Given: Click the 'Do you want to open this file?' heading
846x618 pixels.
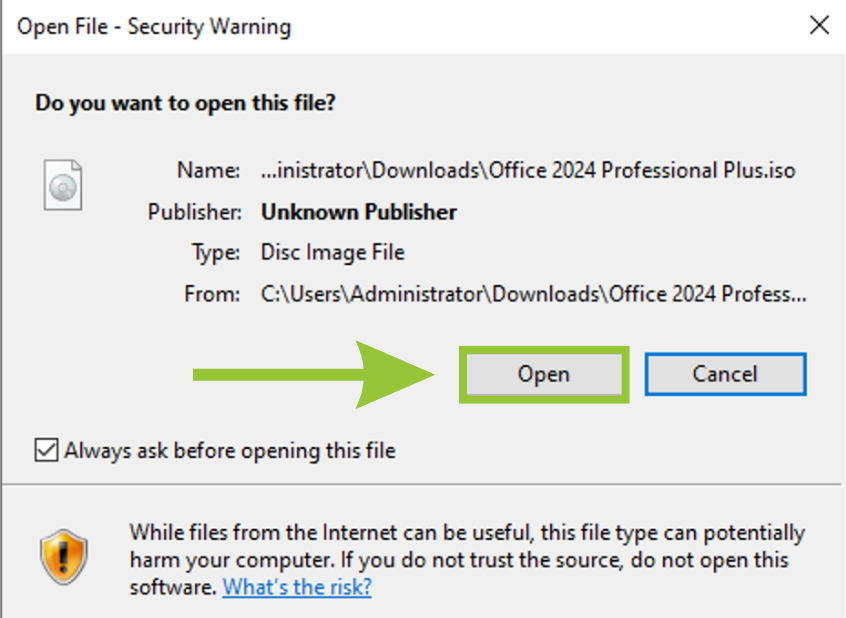Looking at the screenshot, I should [186, 102].
